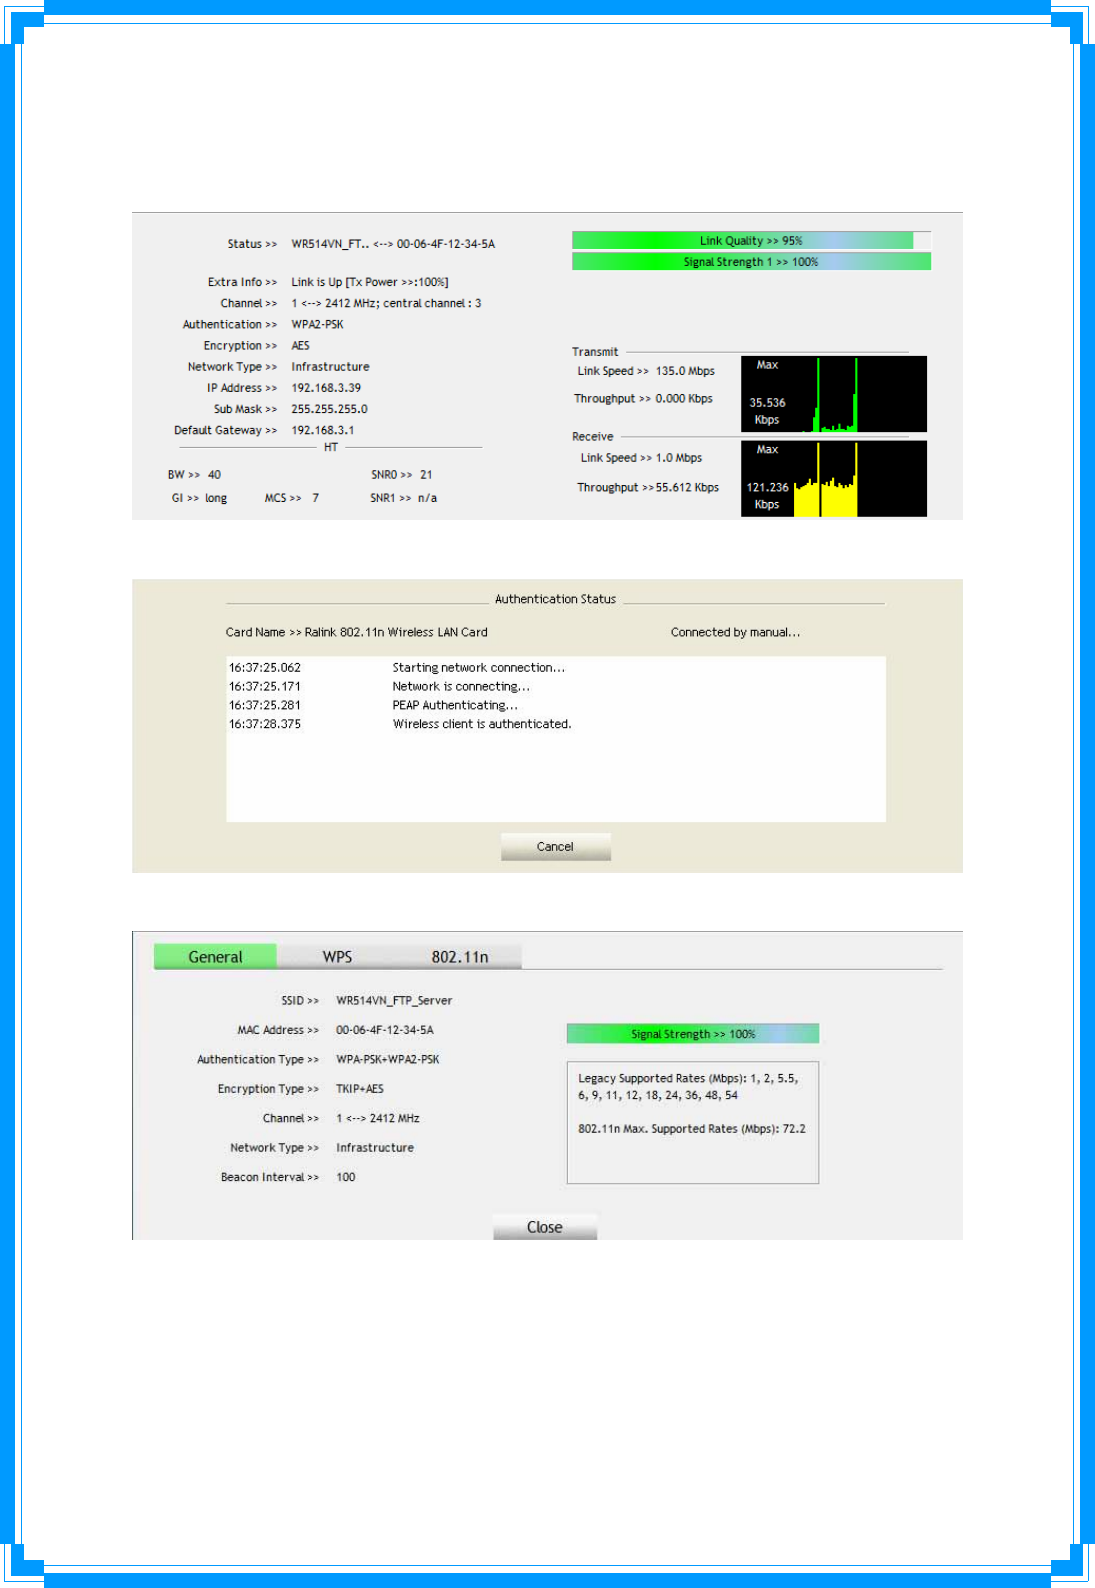Image resolution: width=1095 pixels, height=1588 pixels.
Task: Click the Transmit throughput graph
Action: pos(834,394)
